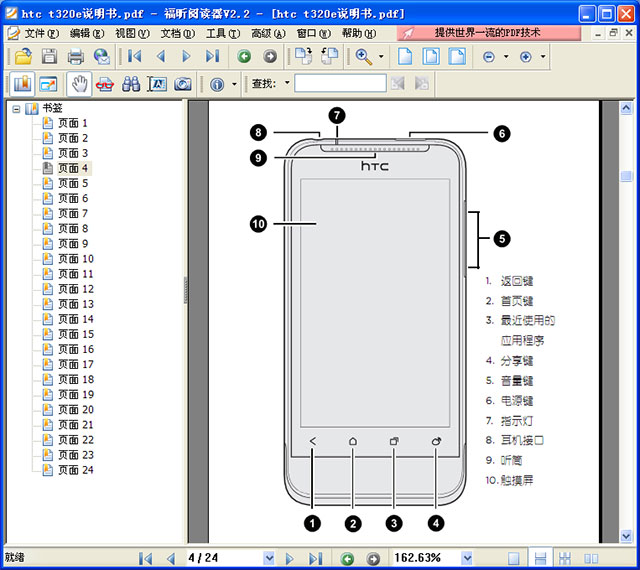This screenshot has width=640, height=570.
Task: Open the 工具 menu
Action: point(223,33)
